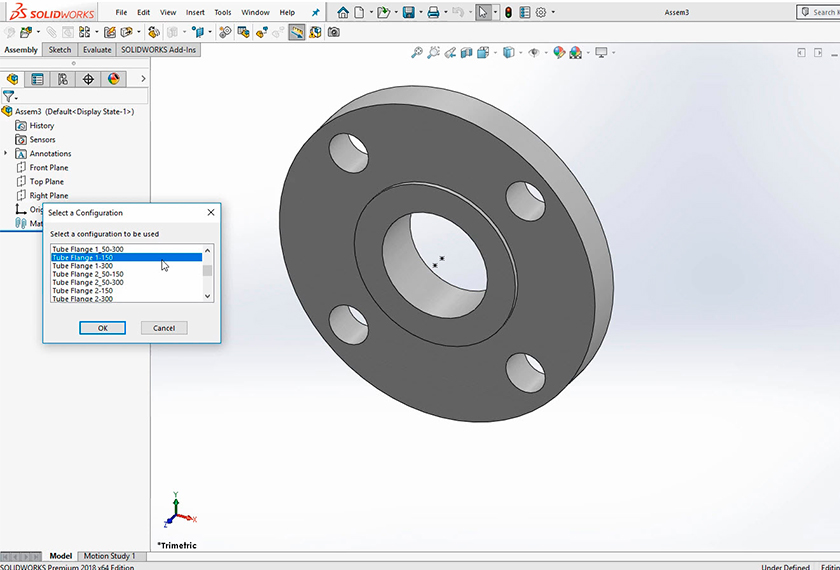This screenshot has height=570, width=840.
Task: Expand the Annotations tree node
Action: [x=6, y=153]
